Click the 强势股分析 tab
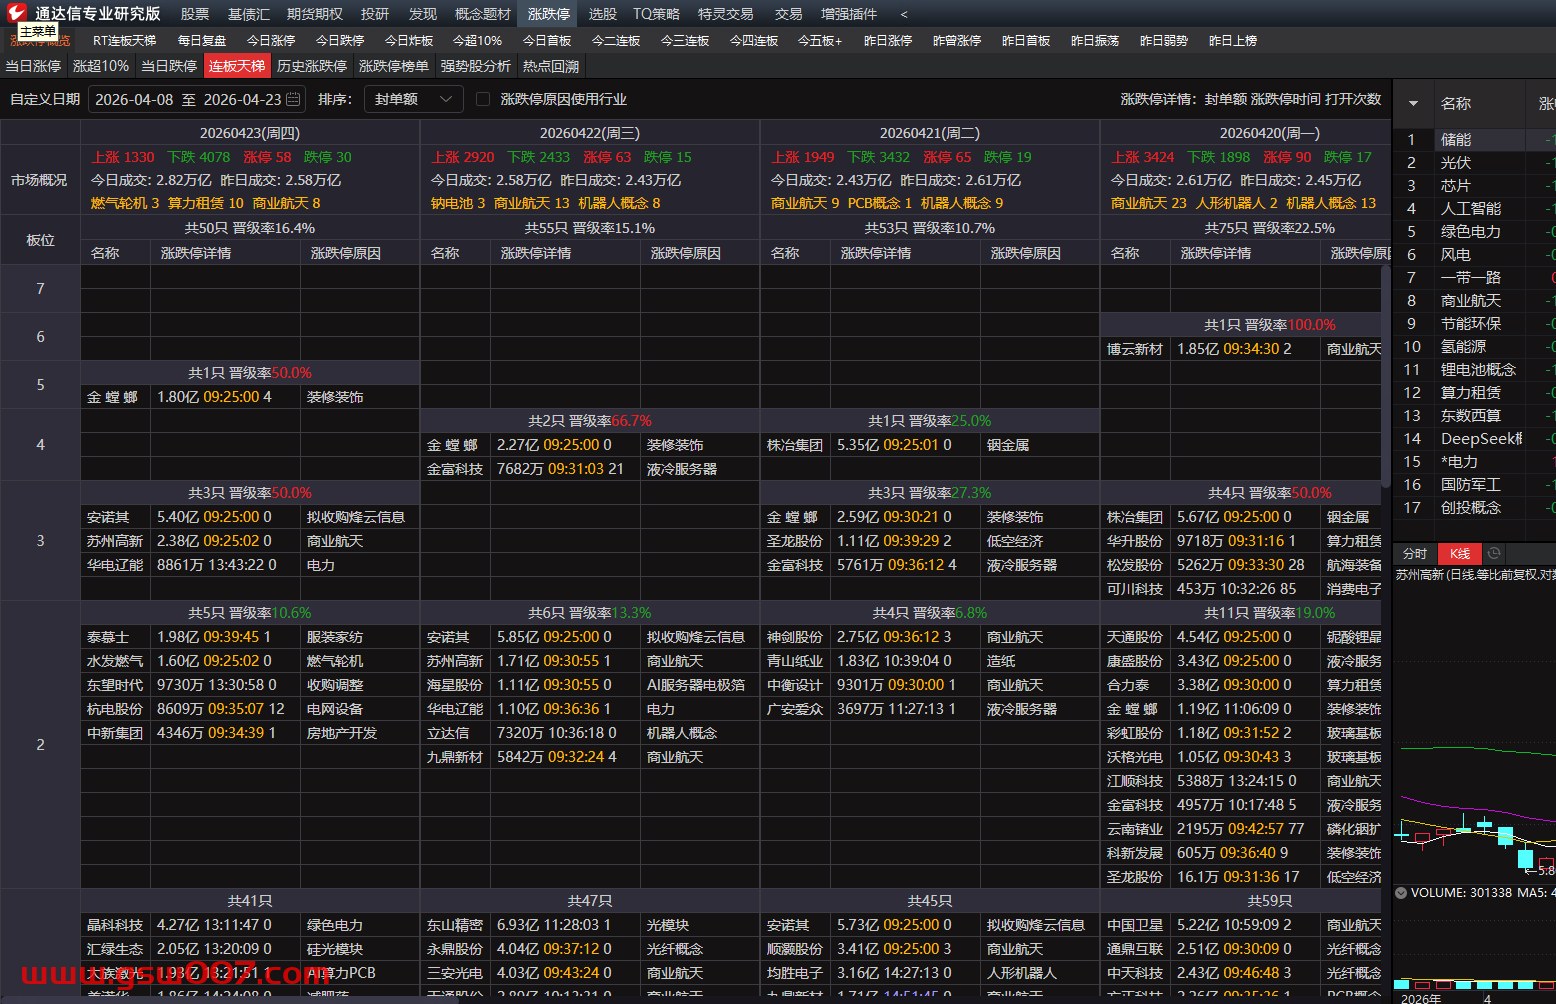The height and width of the screenshot is (1004, 1556). (x=476, y=66)
